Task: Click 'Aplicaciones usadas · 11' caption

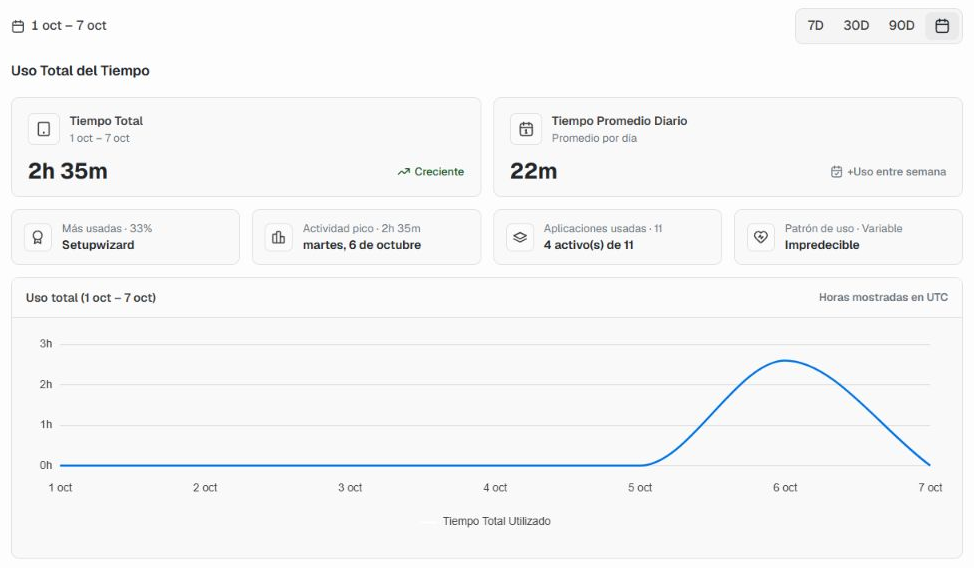Action: pos(603,228)
